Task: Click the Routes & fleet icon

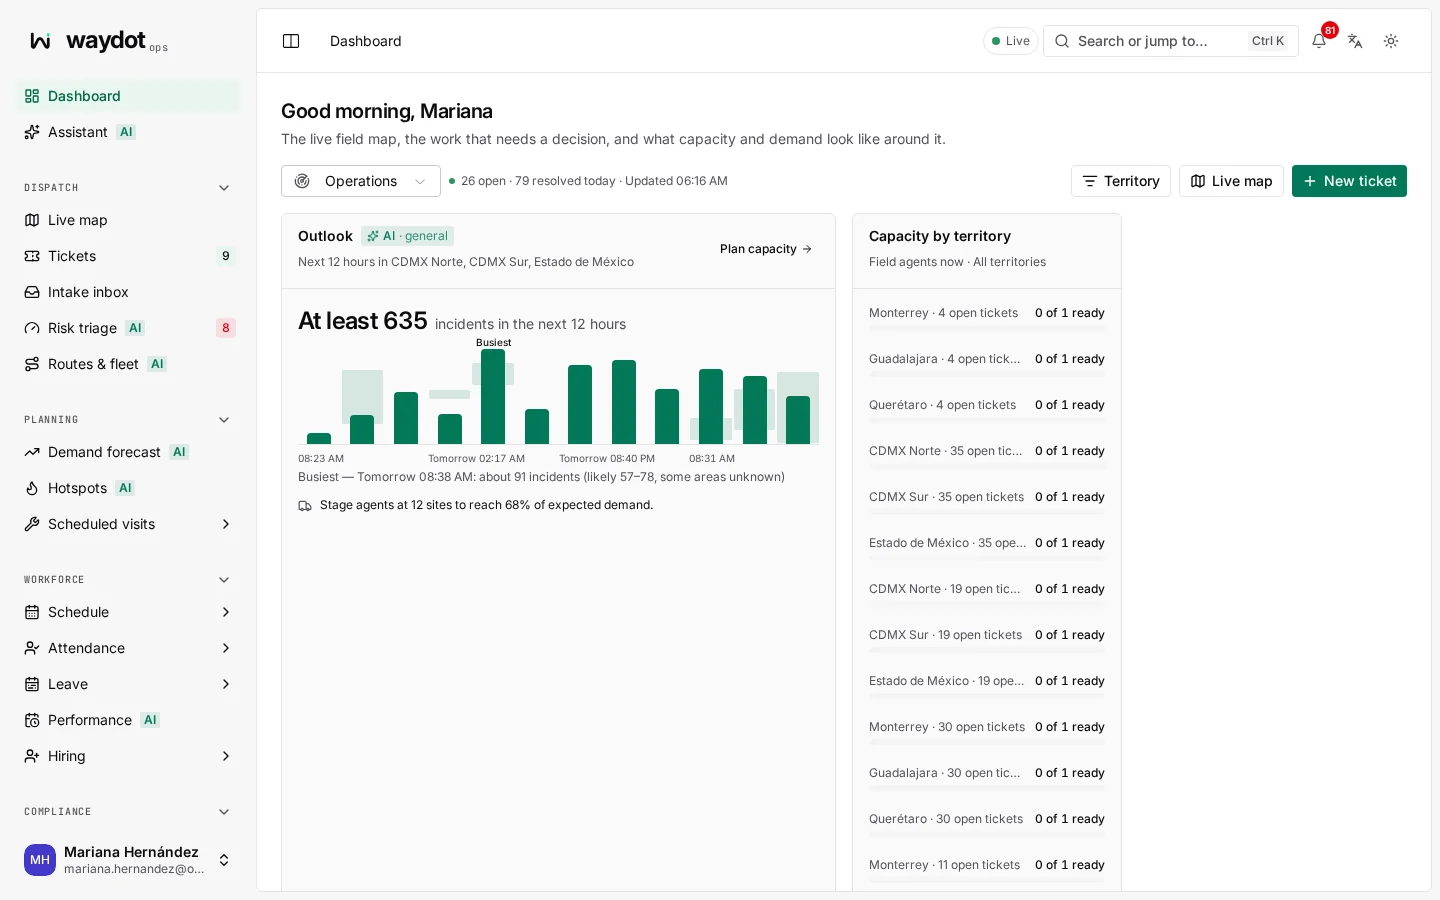Action: [x=32, y=364]
